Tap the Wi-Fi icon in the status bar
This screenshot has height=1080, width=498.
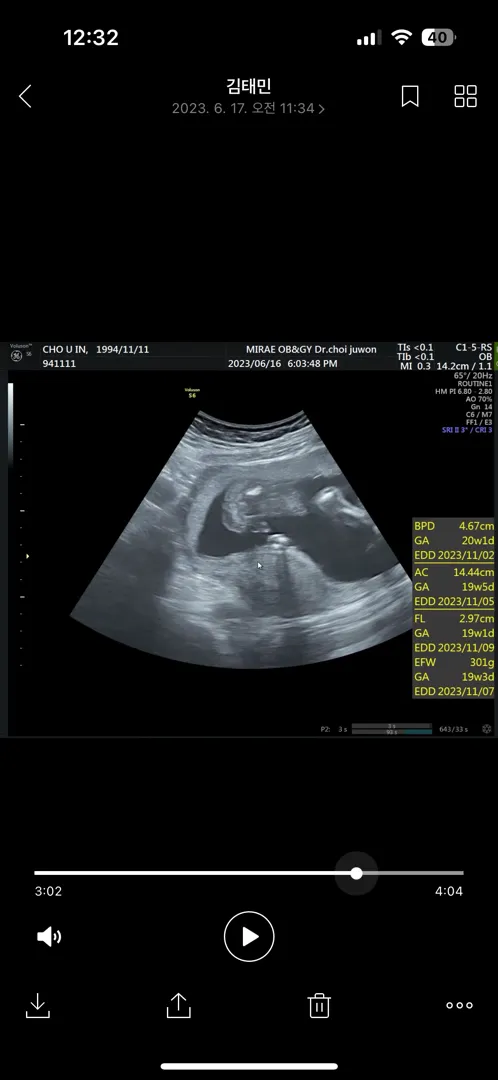click(x=400, y=38)
